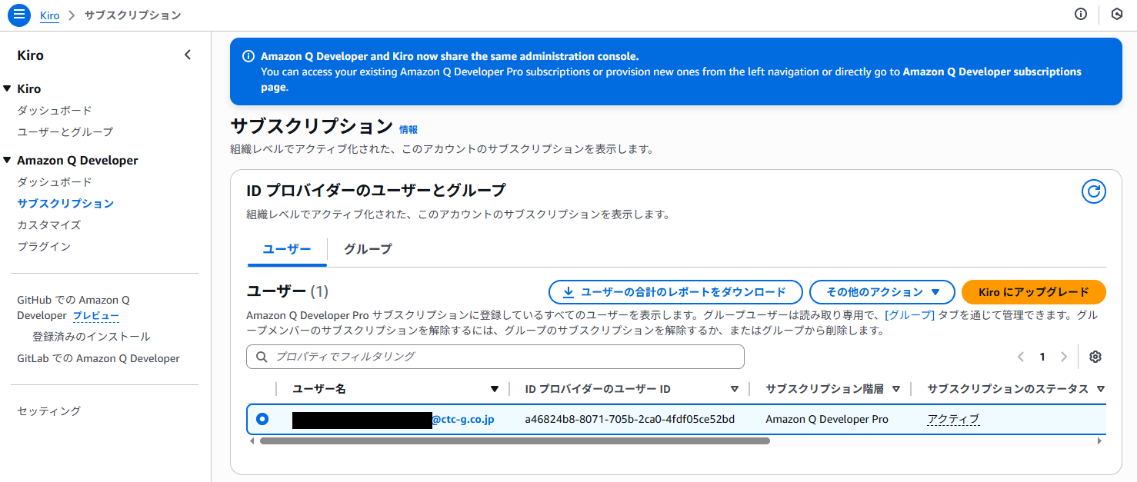Click the horizontal table scrollbar thumb
The height and width of the screenshot is (482, 1137).
click(x=514, y=440)
